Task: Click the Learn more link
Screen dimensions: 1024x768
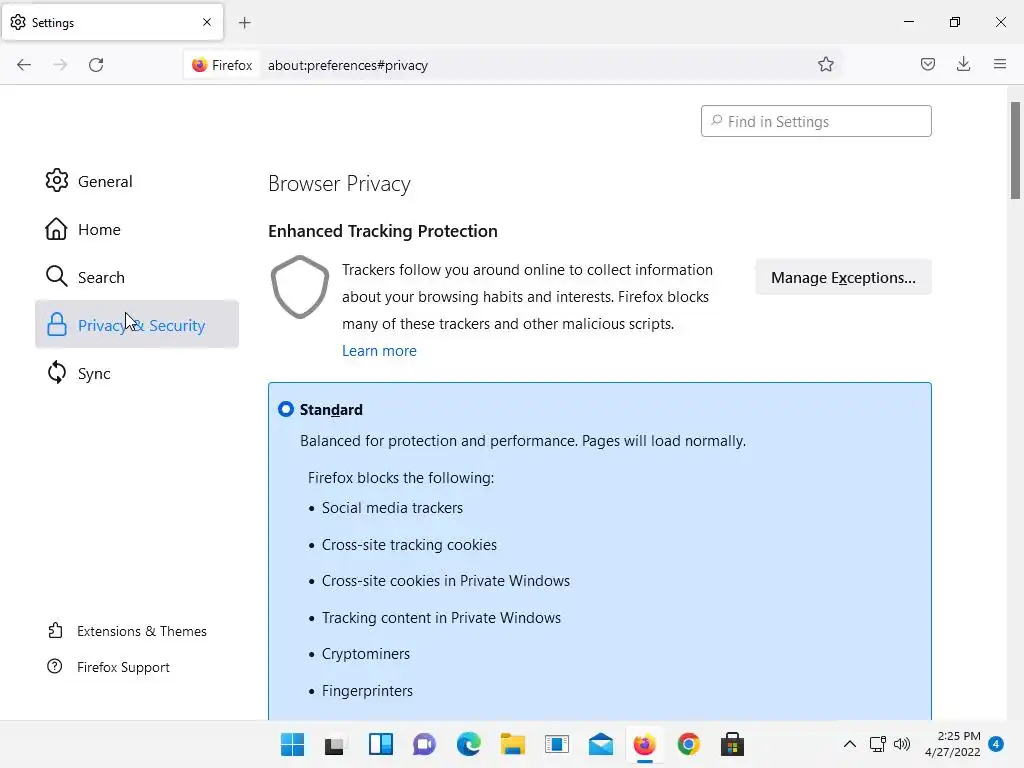Action: pyautogui.click(x=379, y=351)
